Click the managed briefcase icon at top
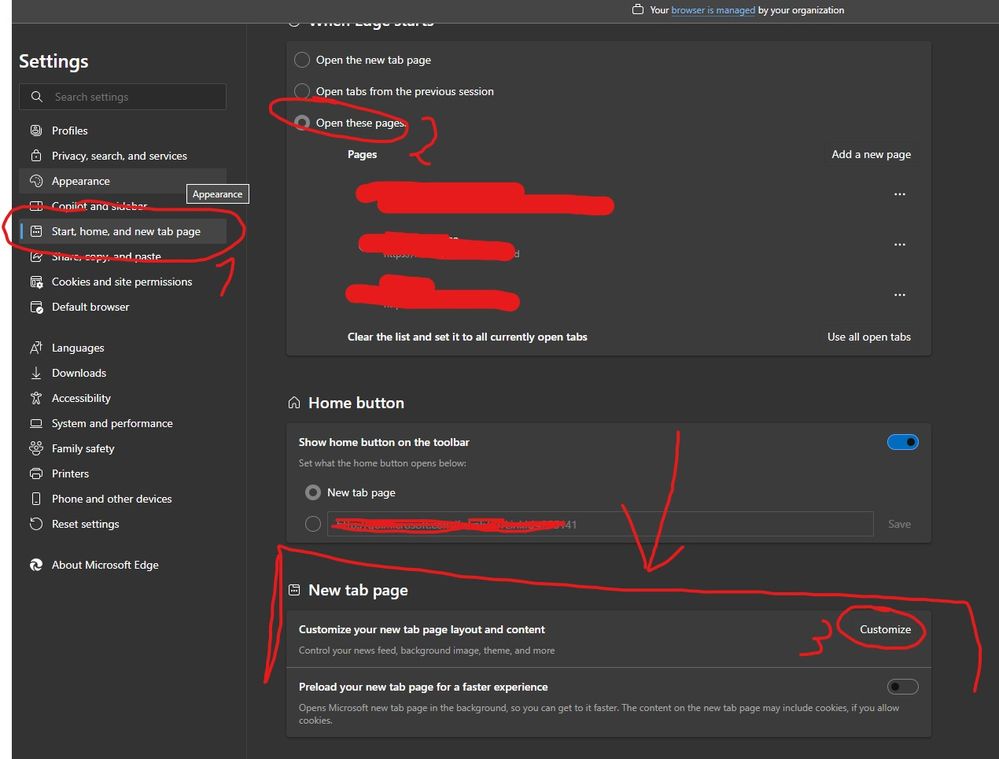The image size is (999, 759). point(637,10)
